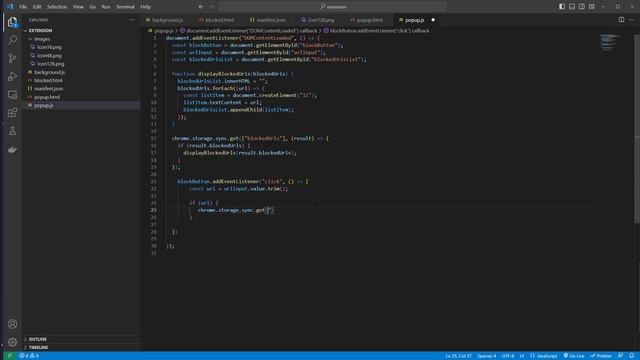Click unsaved dot on popup.js tab
This screenshot has width=640, height=360.
pos(433,20)
